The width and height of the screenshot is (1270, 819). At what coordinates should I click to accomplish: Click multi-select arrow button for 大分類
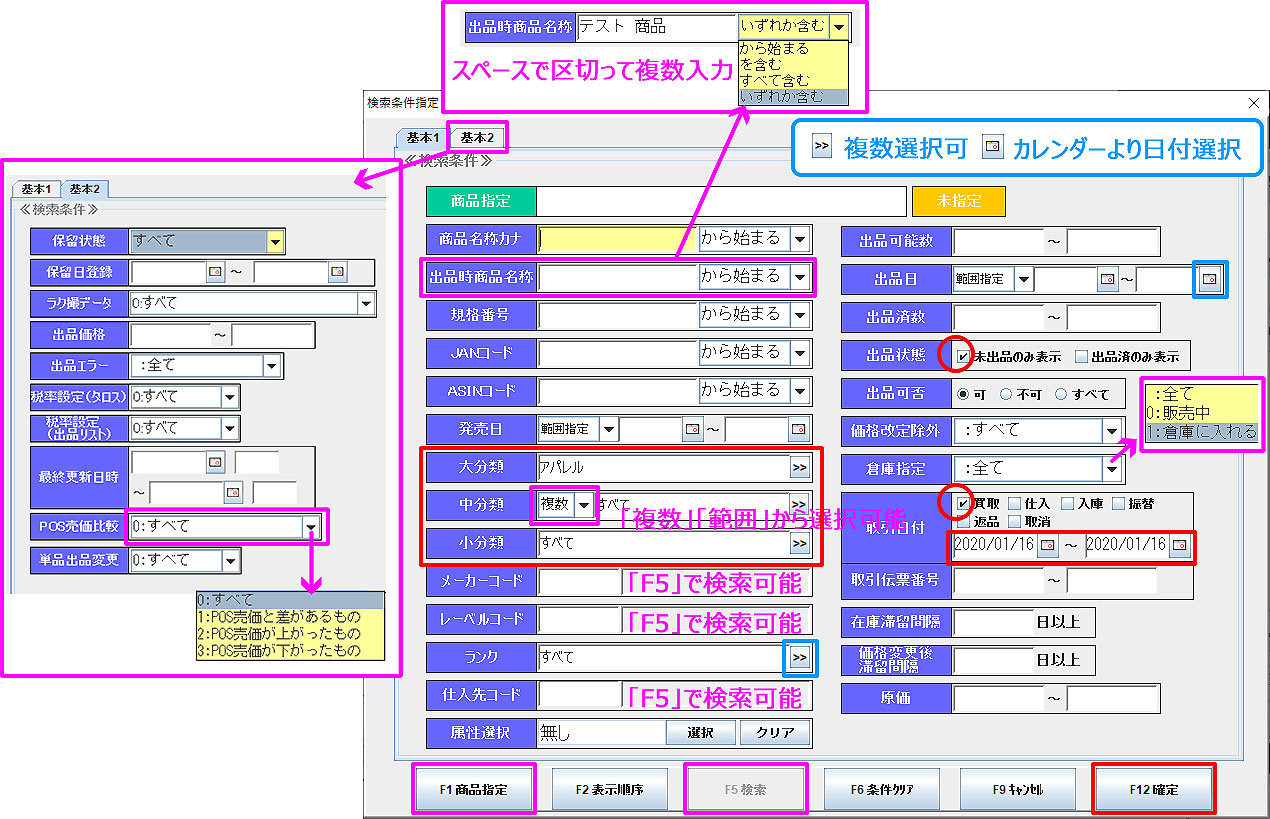(x=799, y=467)
